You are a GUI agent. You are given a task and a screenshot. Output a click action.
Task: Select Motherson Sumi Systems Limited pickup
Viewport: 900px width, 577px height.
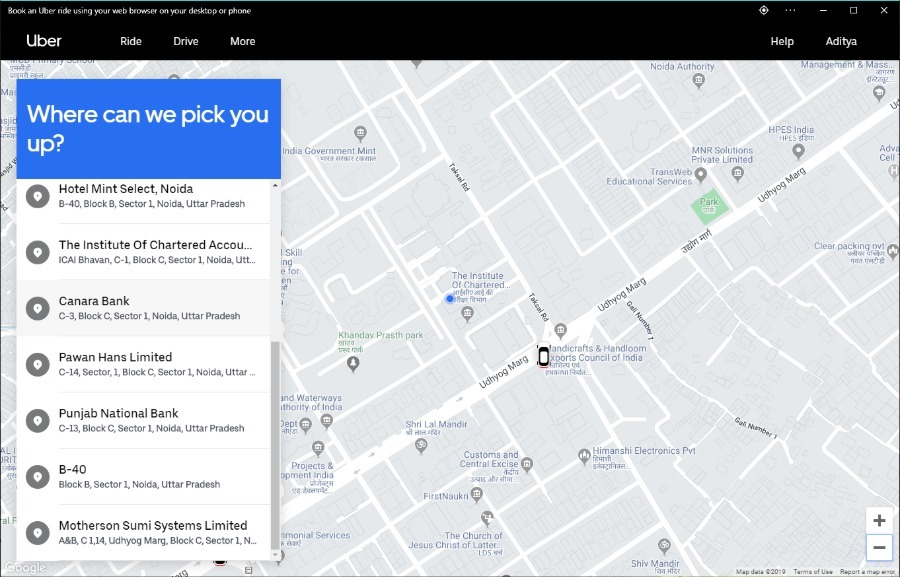143,532
